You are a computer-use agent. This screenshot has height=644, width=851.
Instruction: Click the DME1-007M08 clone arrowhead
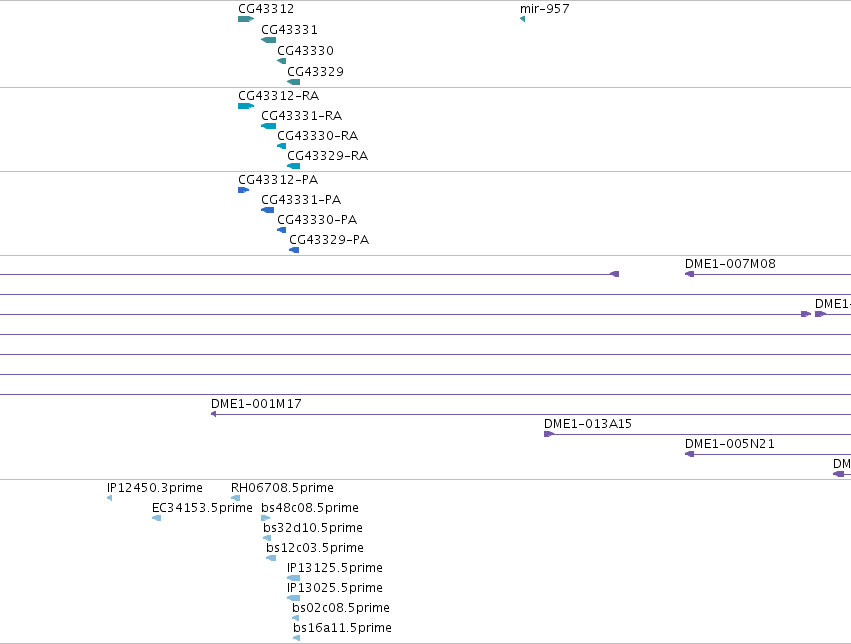[689, 274]
